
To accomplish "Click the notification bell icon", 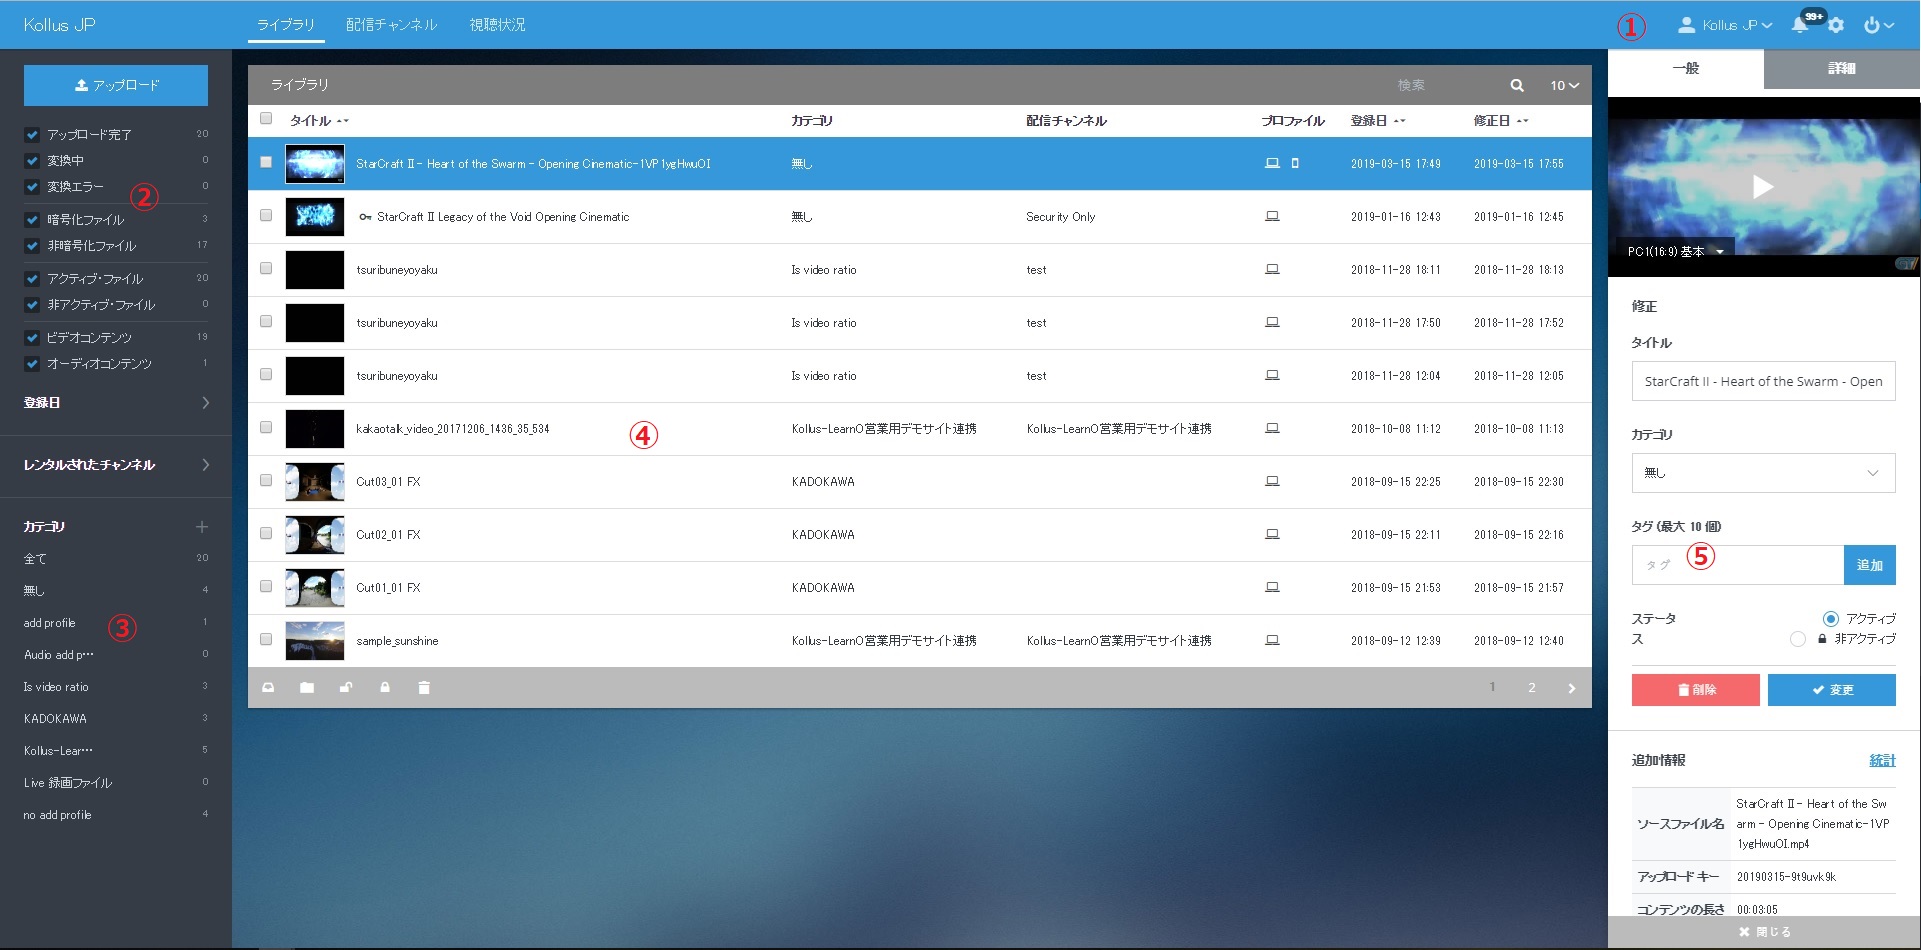I will 1800,25.
